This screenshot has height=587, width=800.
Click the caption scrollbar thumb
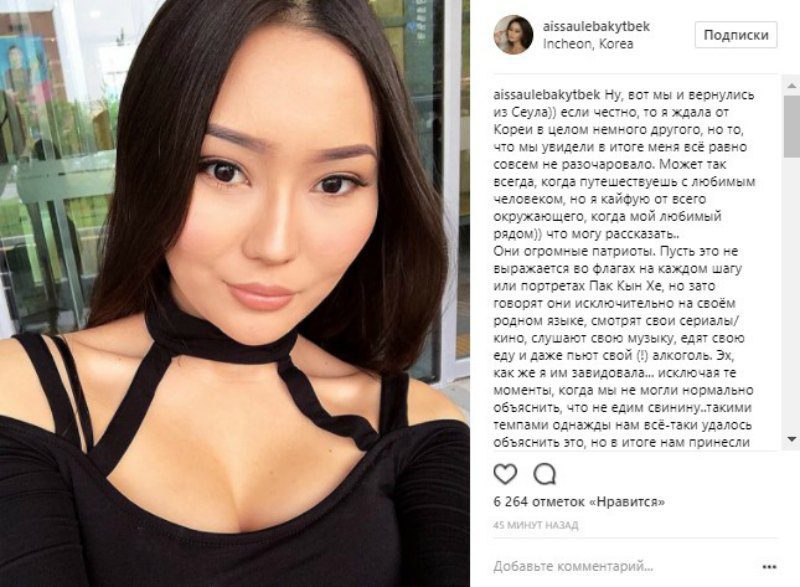click(x=792, y=125)
